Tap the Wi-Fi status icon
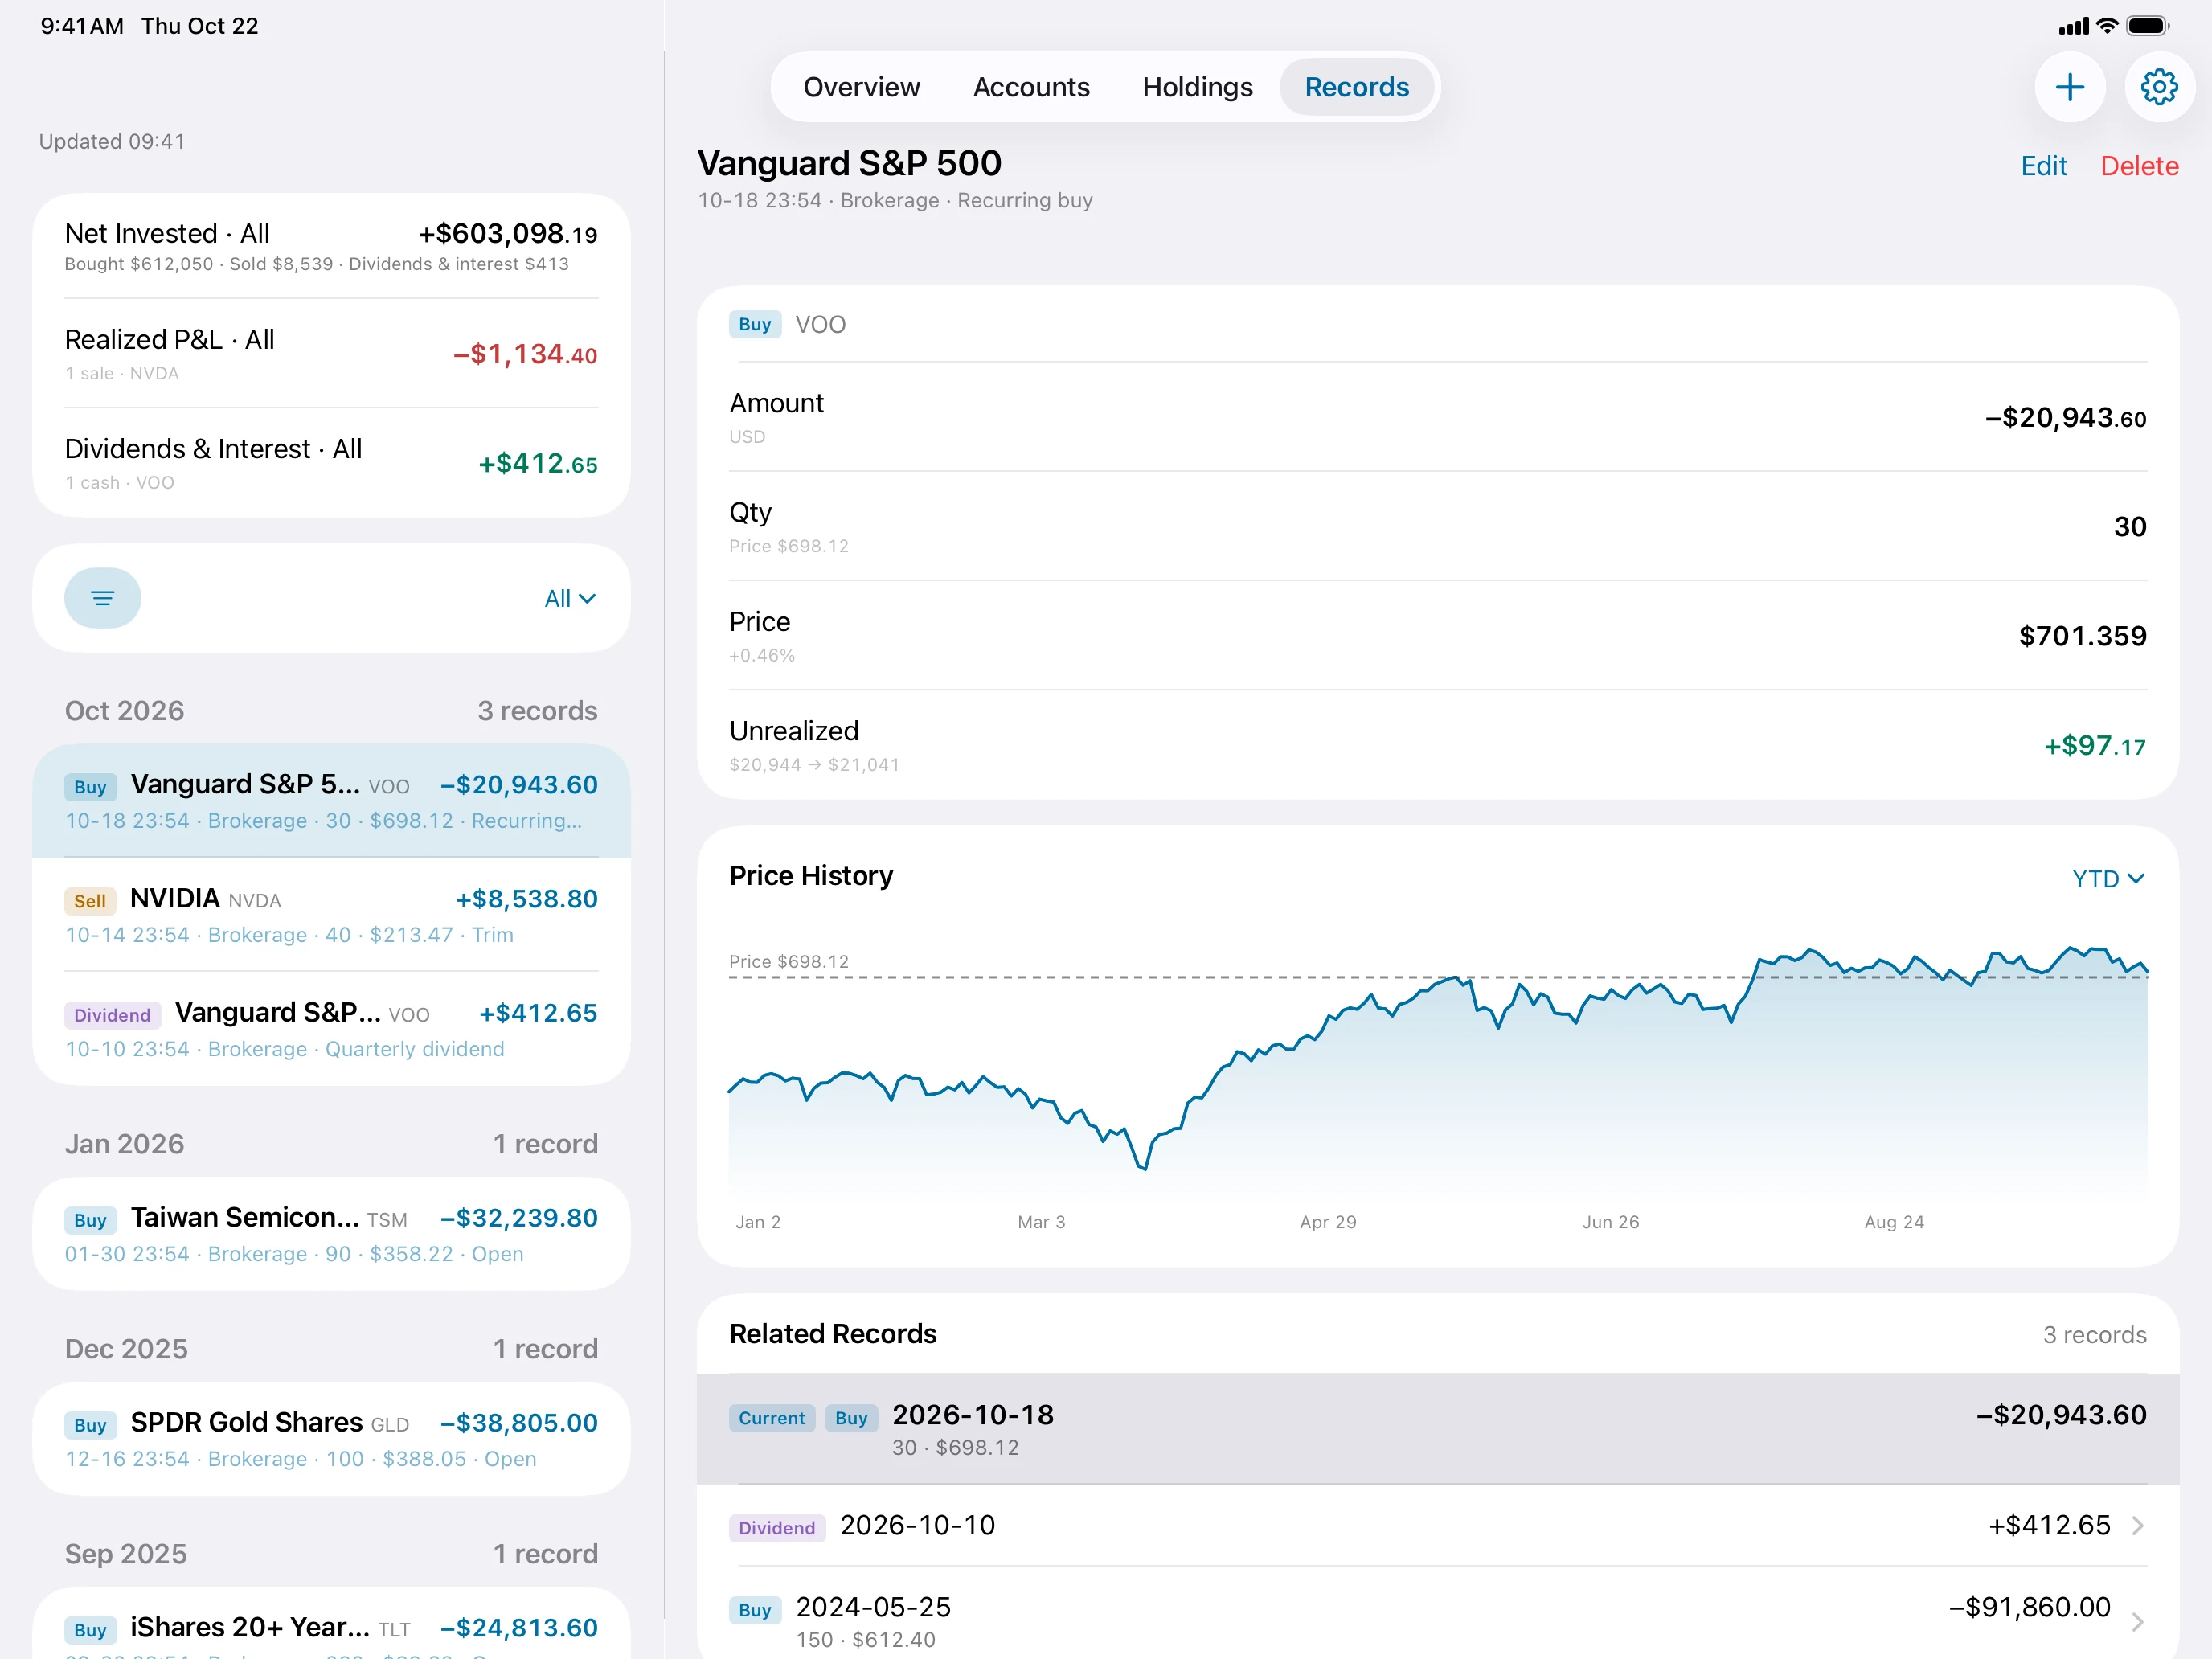The height and width of the screenshot is (1659, 2212). pos(2107,26)
